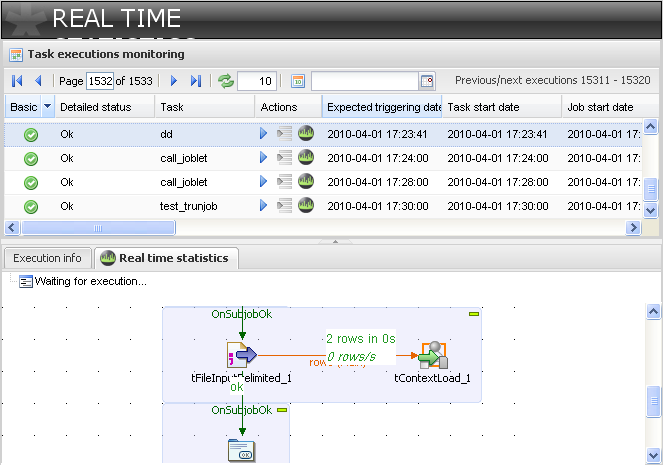This screenshot has height=465, width=663.
Task: Sort by the Task column header
Action: point(205,107)
